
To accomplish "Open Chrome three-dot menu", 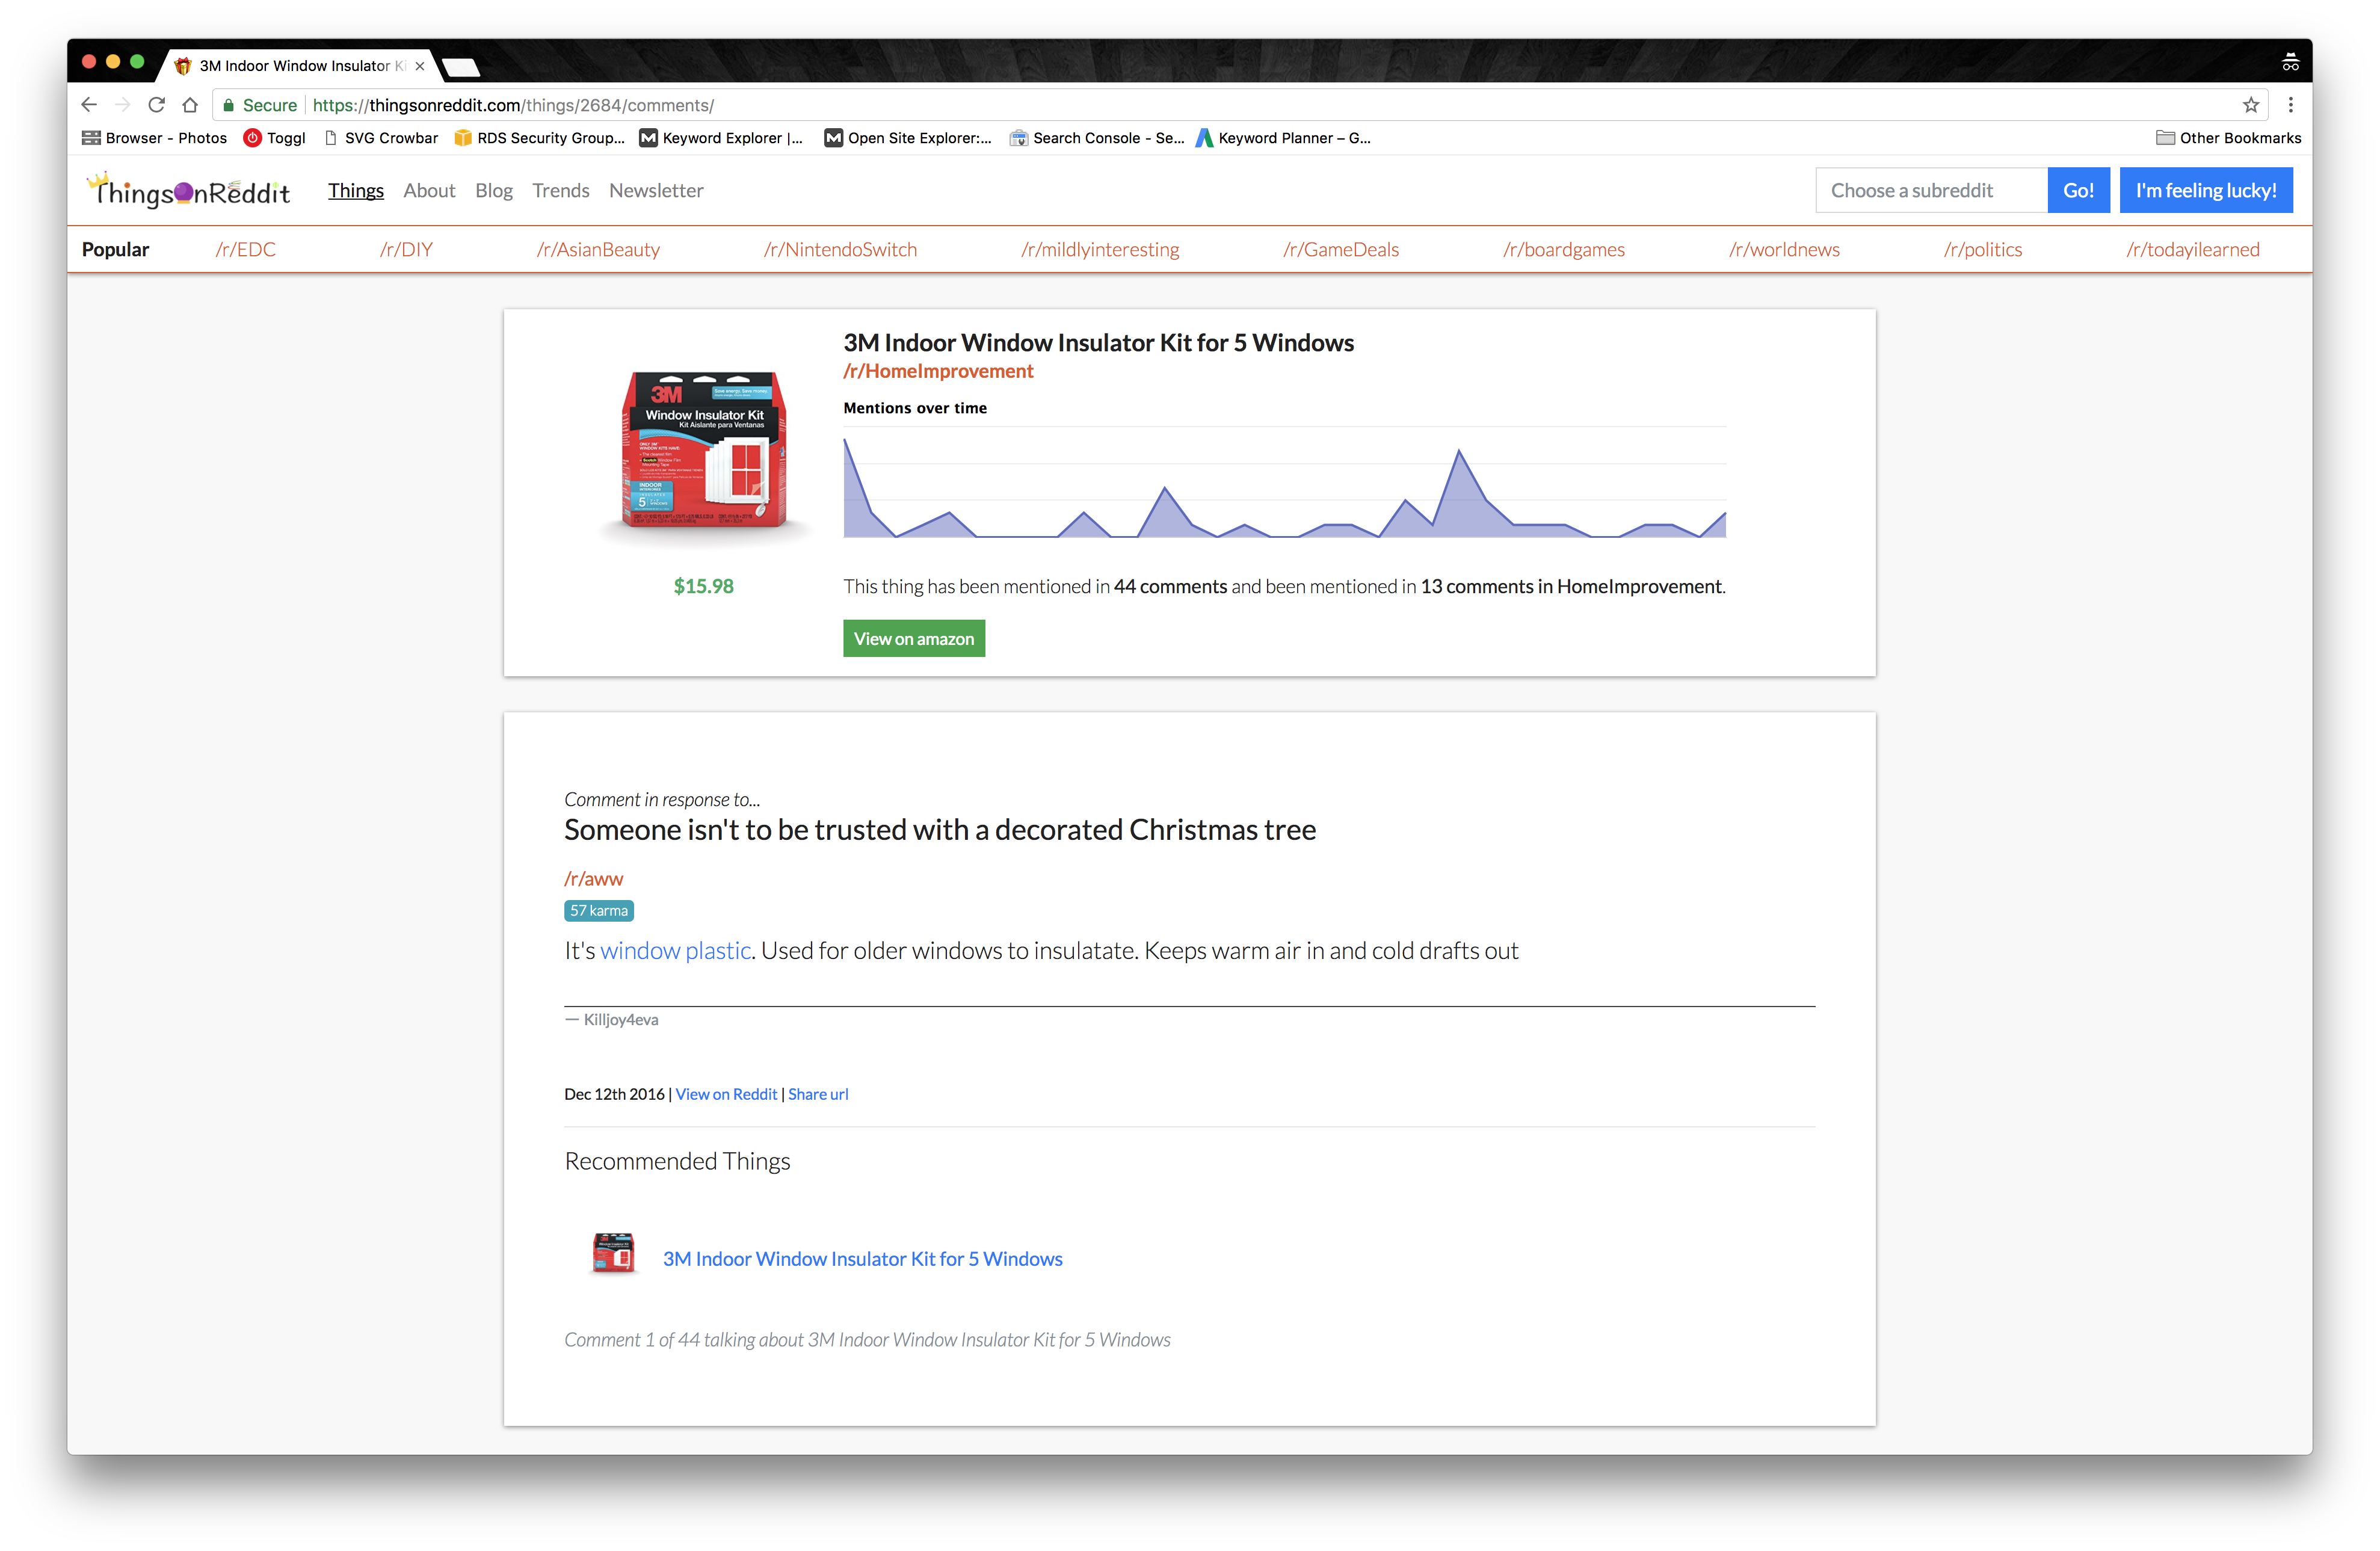I will click(2290, 105).
